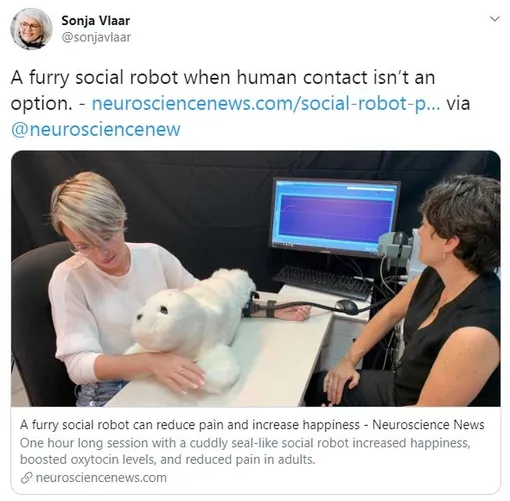This screenshot has height=501, width=510.
Task: Open the tweet options chevron menu
Action: [x=495, y=19]
